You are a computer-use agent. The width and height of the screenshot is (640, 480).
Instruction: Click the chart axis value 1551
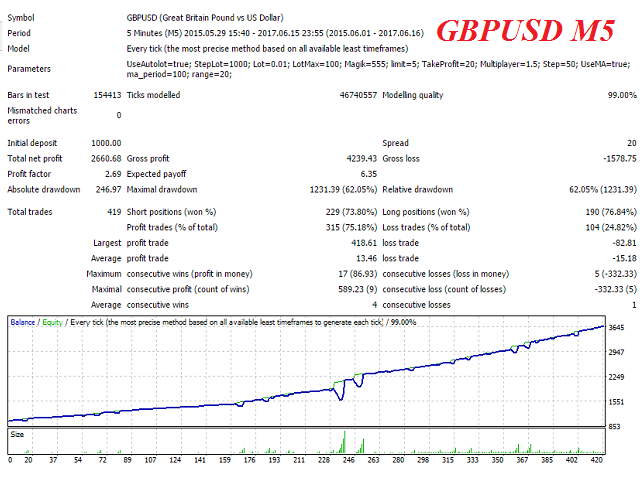616,402
